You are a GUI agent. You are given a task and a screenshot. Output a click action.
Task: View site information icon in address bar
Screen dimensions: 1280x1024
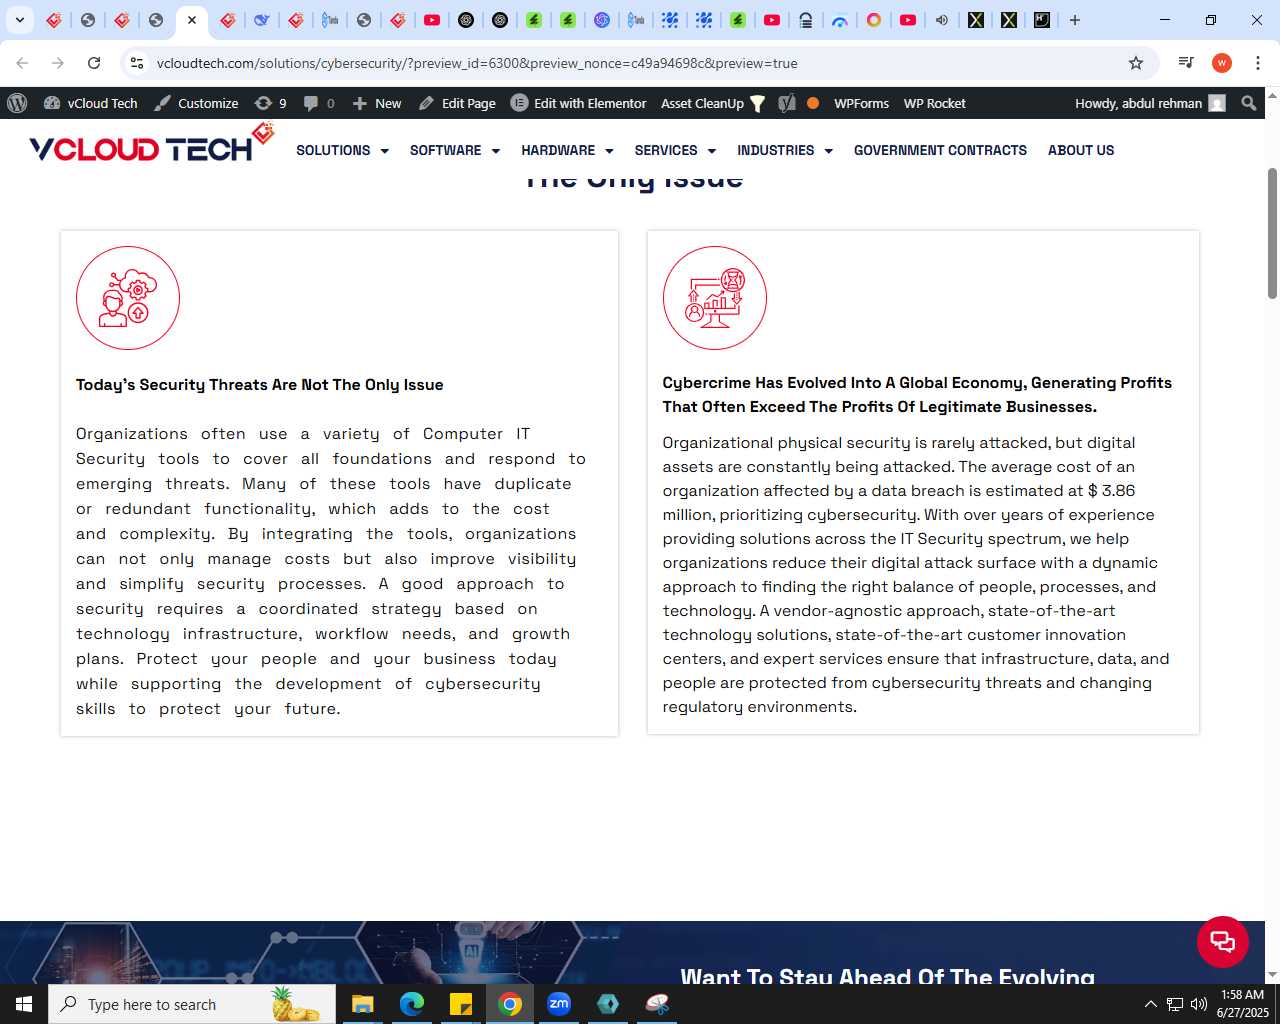tap(137, 63)
